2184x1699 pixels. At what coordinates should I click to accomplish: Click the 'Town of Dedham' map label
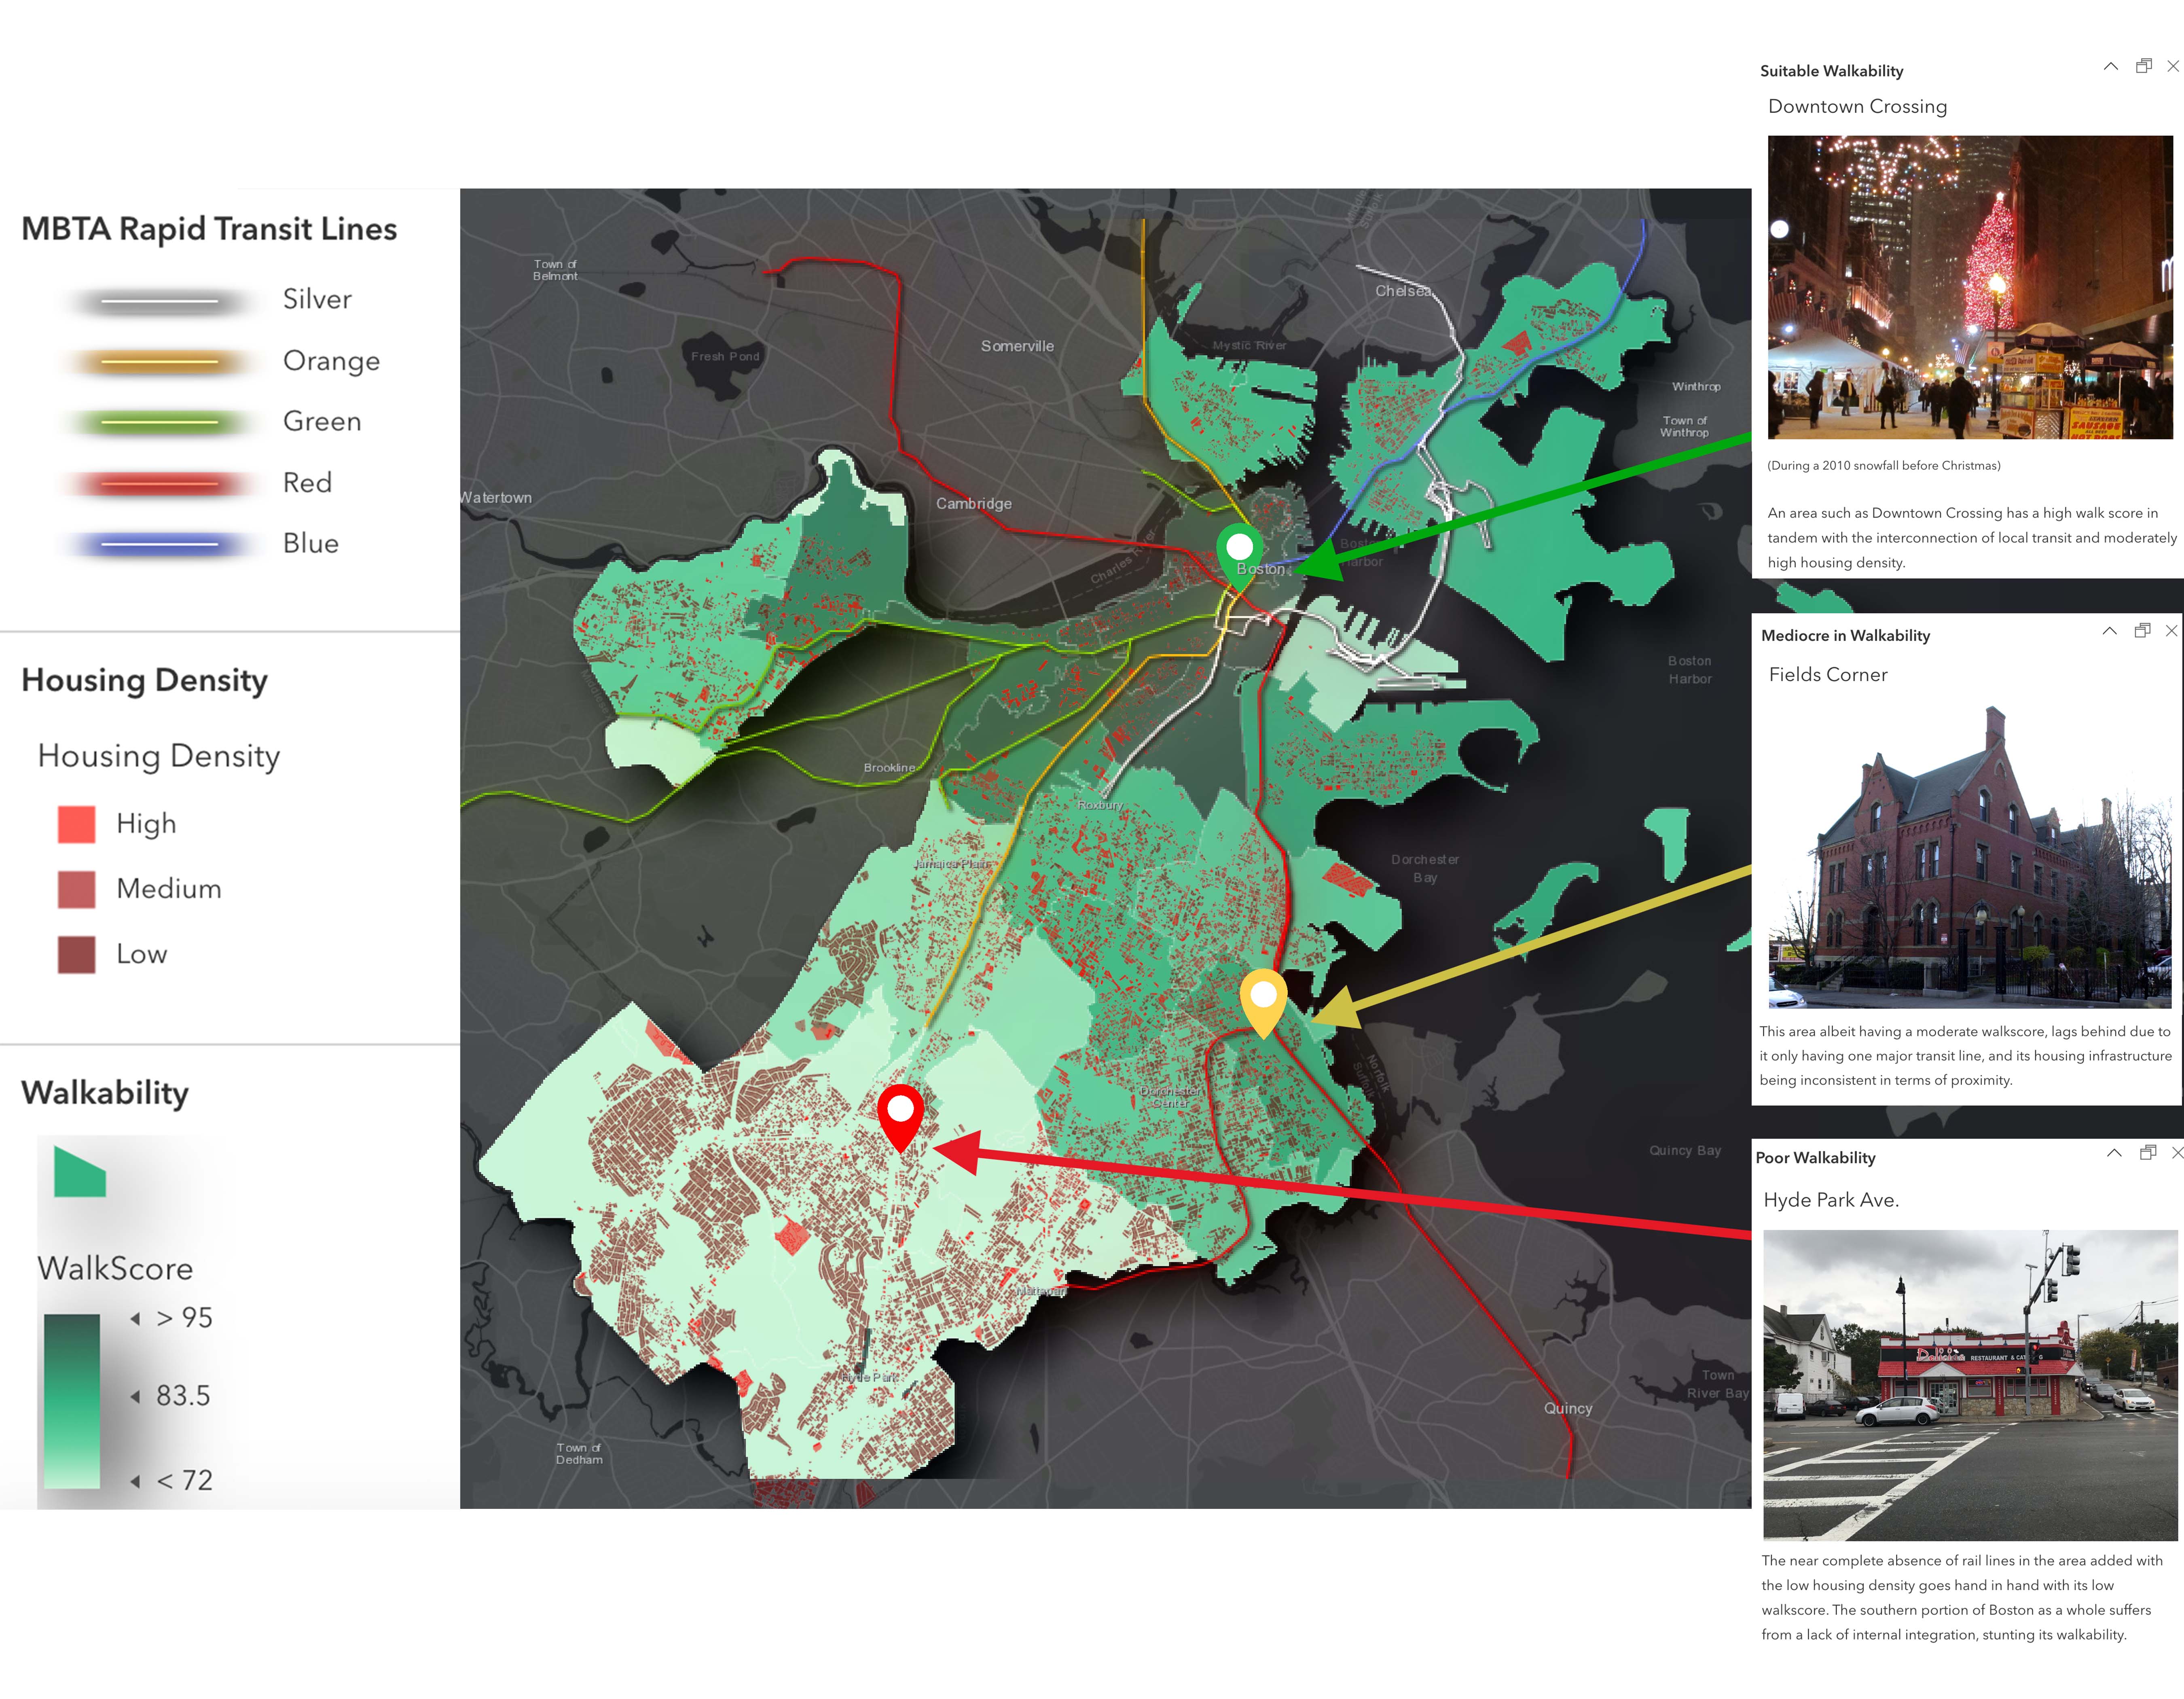point(579,1454)
